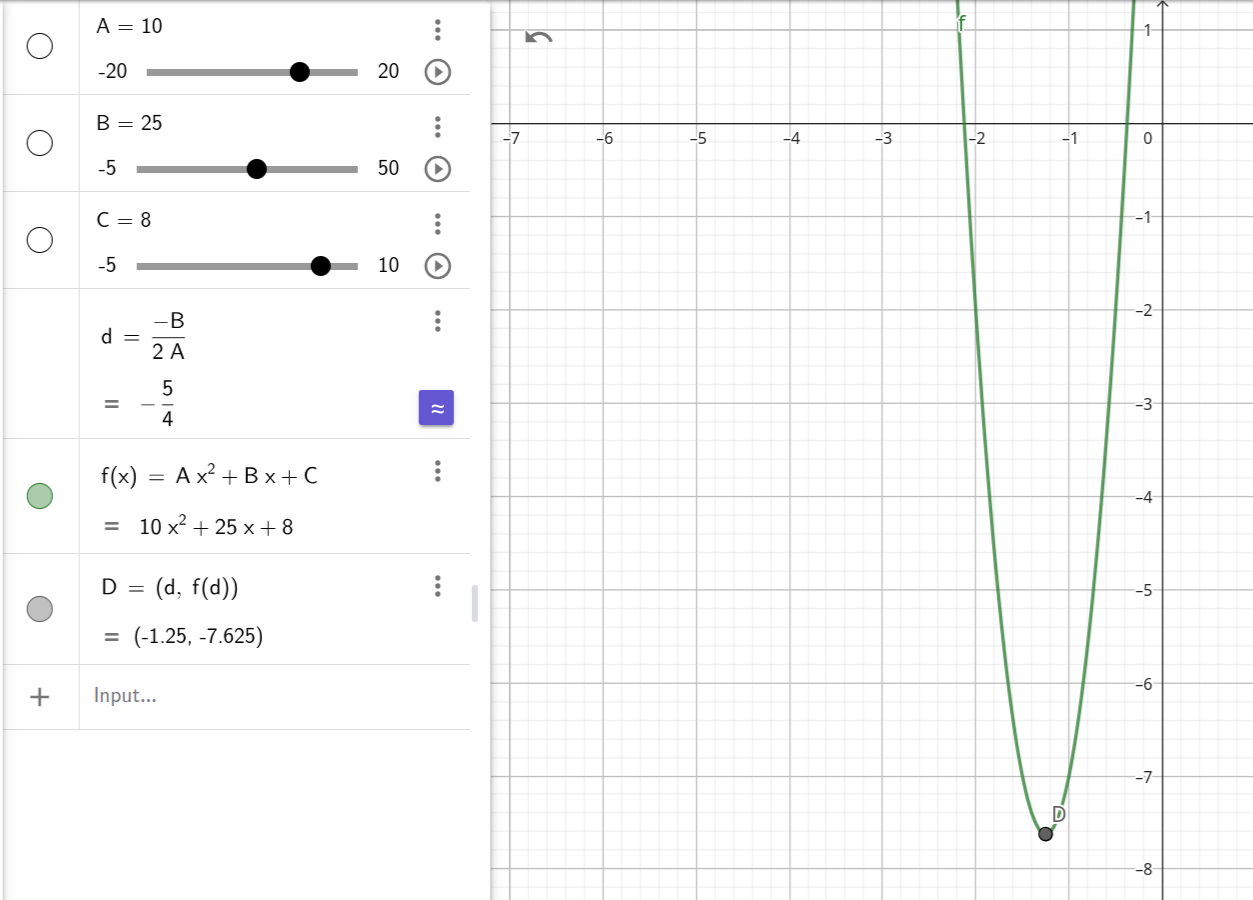Open three-dot menu for function f(x)
Screen dimensions: 1253x900
pos(437,471)
